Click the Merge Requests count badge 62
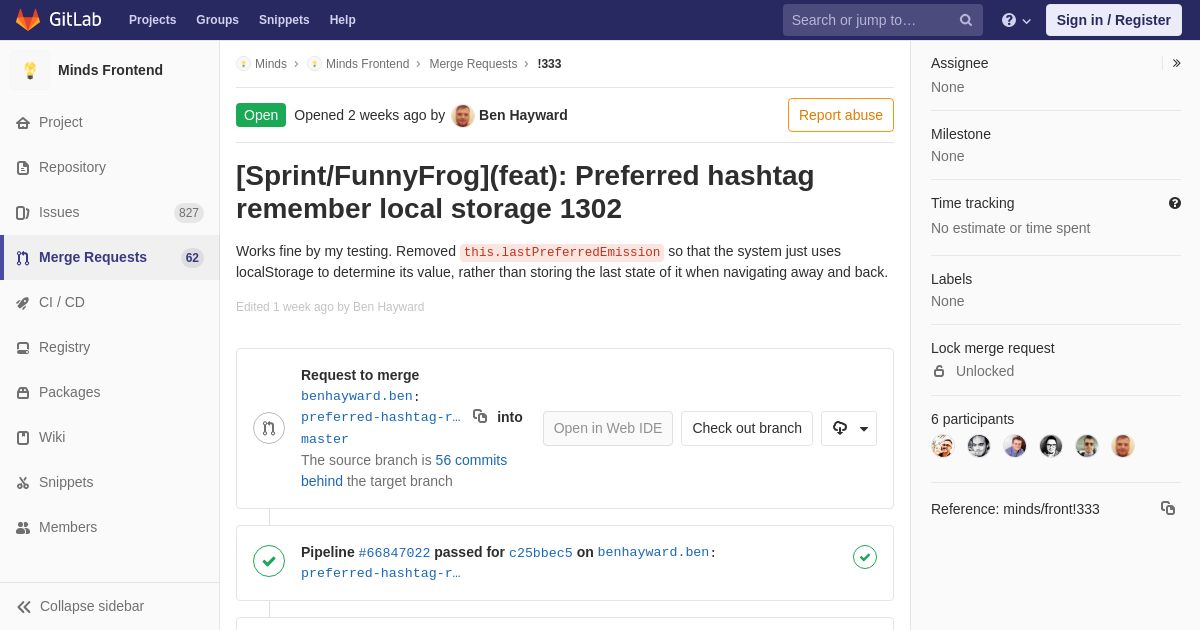The width and height of the screenshot is (1200, 630). (192, 258)
